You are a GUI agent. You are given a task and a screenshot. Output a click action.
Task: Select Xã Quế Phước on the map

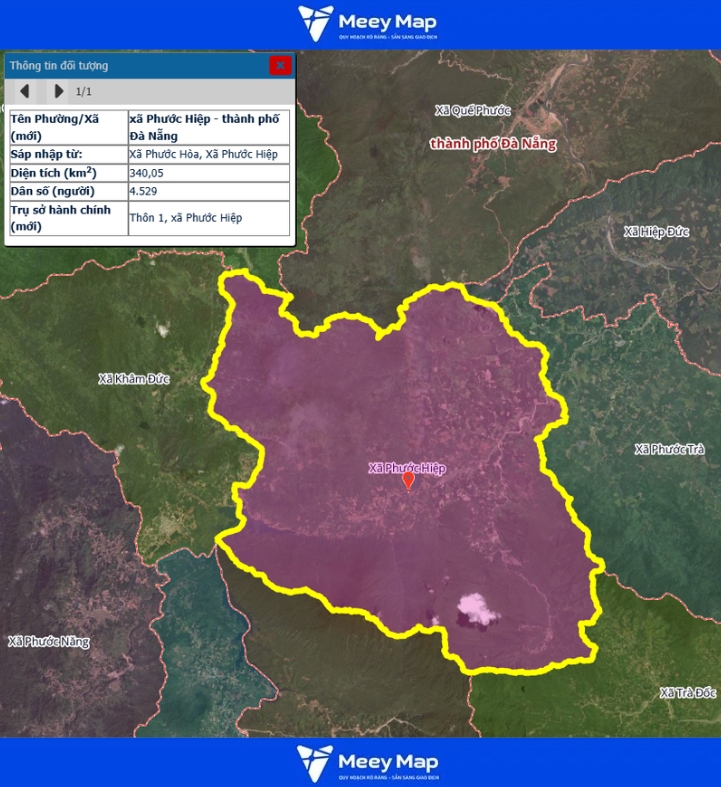click(x=473, y=110)
